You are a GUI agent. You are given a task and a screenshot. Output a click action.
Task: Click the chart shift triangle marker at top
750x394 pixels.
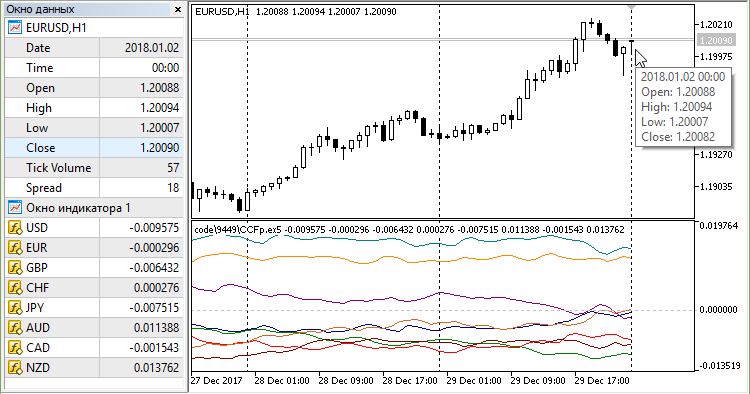[631, 7]
